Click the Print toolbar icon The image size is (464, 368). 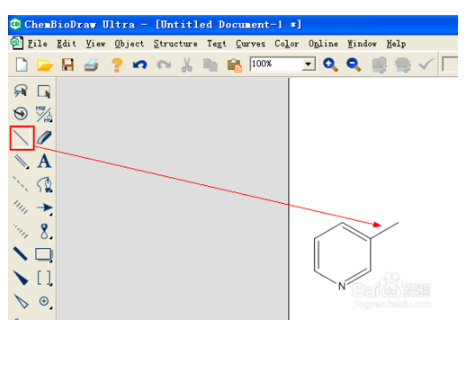[x=91, y=65]
